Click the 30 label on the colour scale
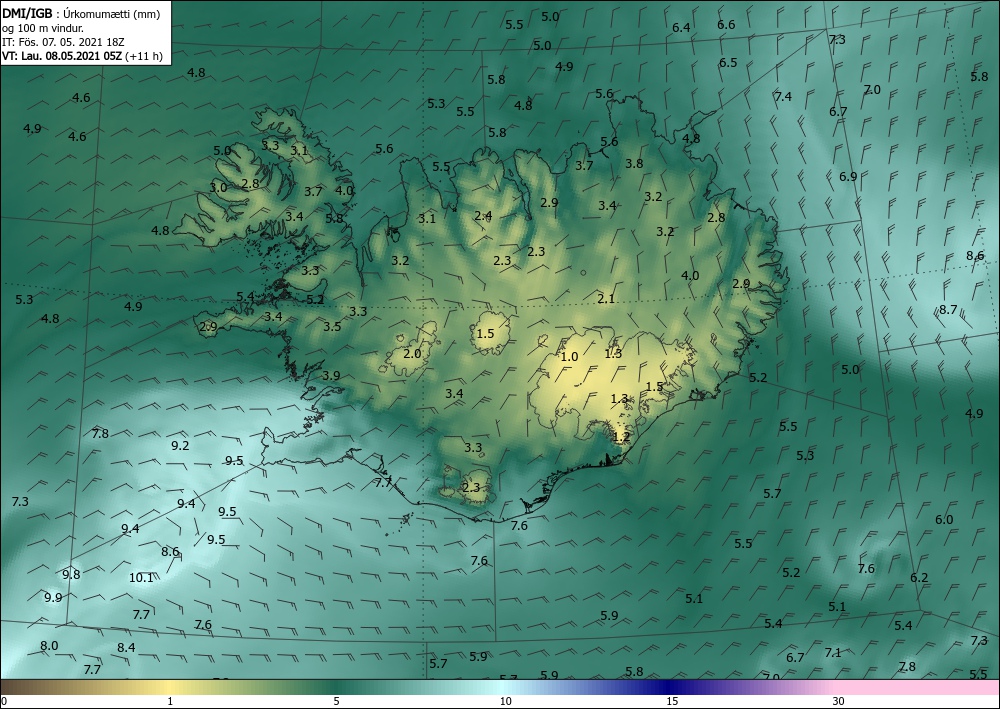1000x709 pixels. (x=839, y=701)
